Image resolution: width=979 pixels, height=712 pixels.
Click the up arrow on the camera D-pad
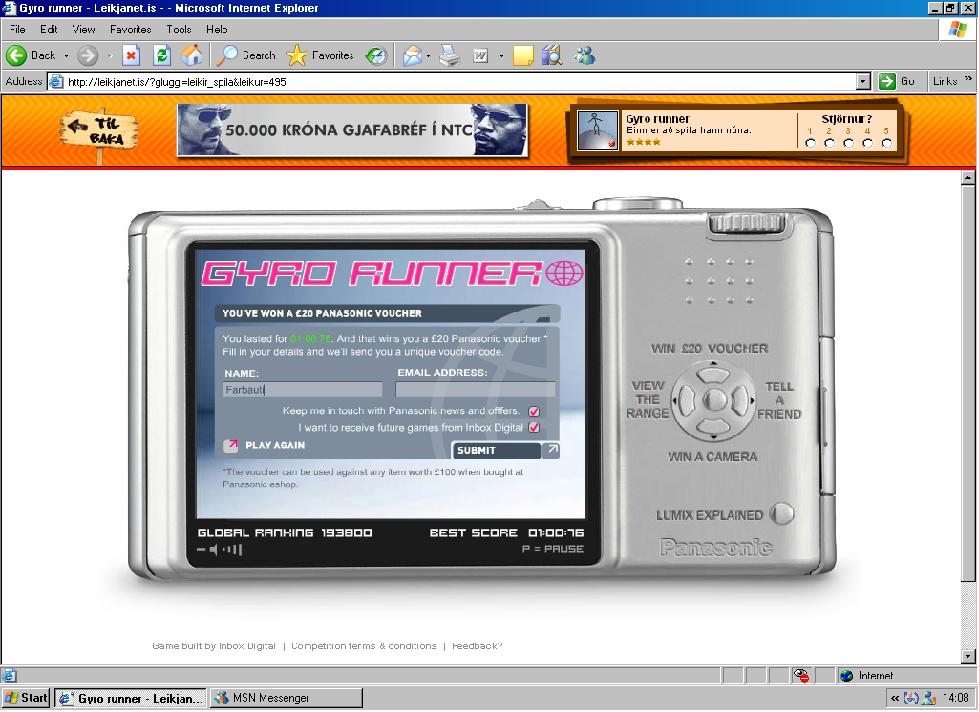point(713,375)
